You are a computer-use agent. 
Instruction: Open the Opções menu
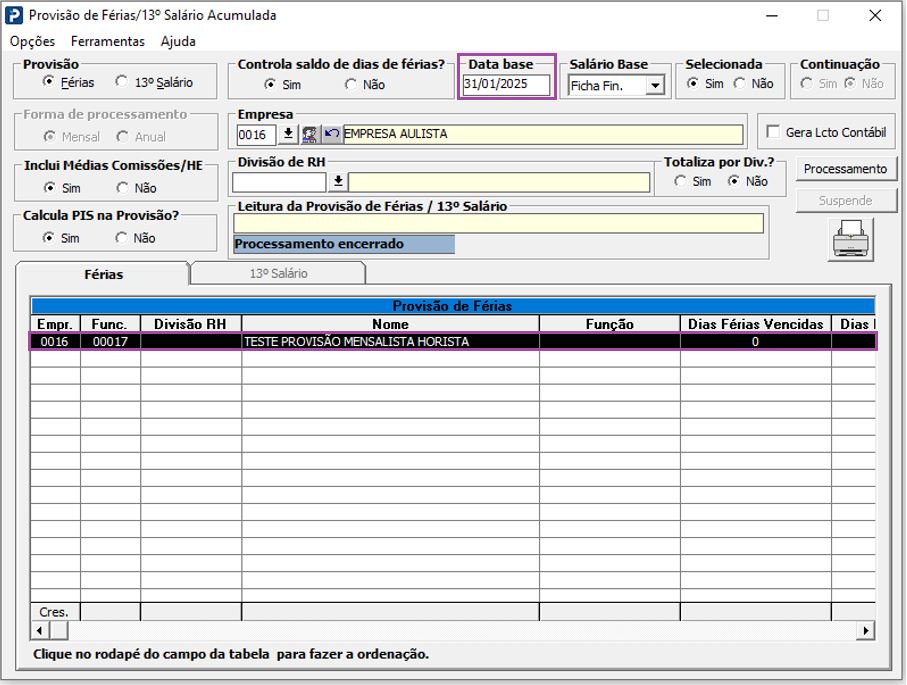click(x=32, y=42)
